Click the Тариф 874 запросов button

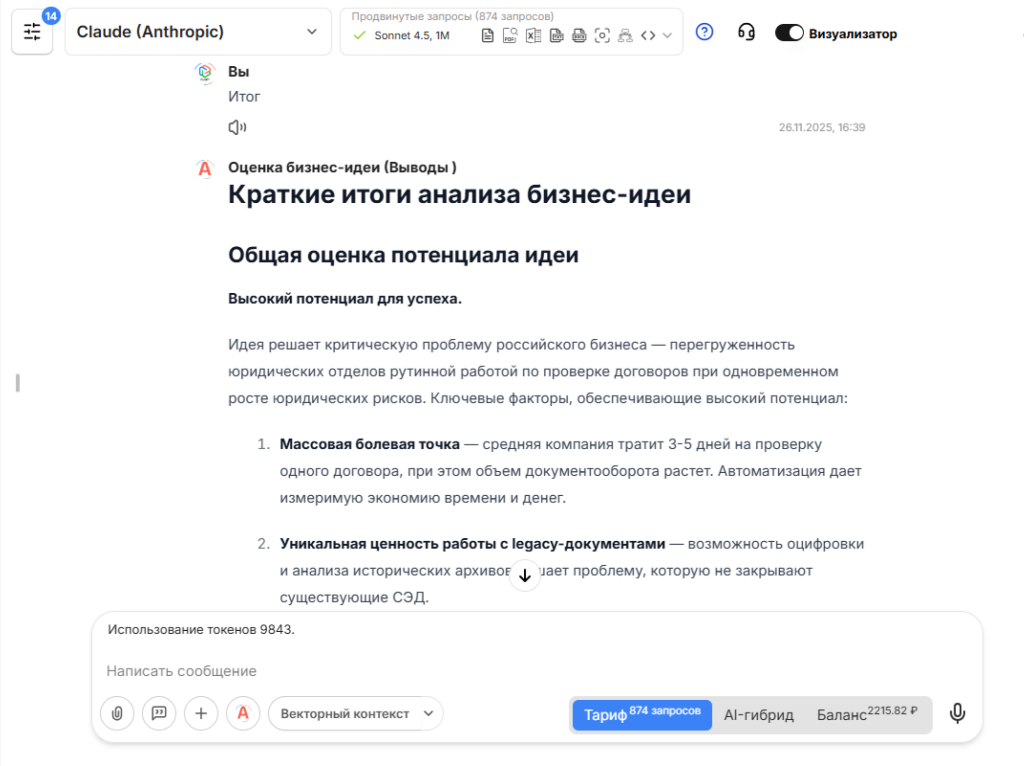coord(641,714)
